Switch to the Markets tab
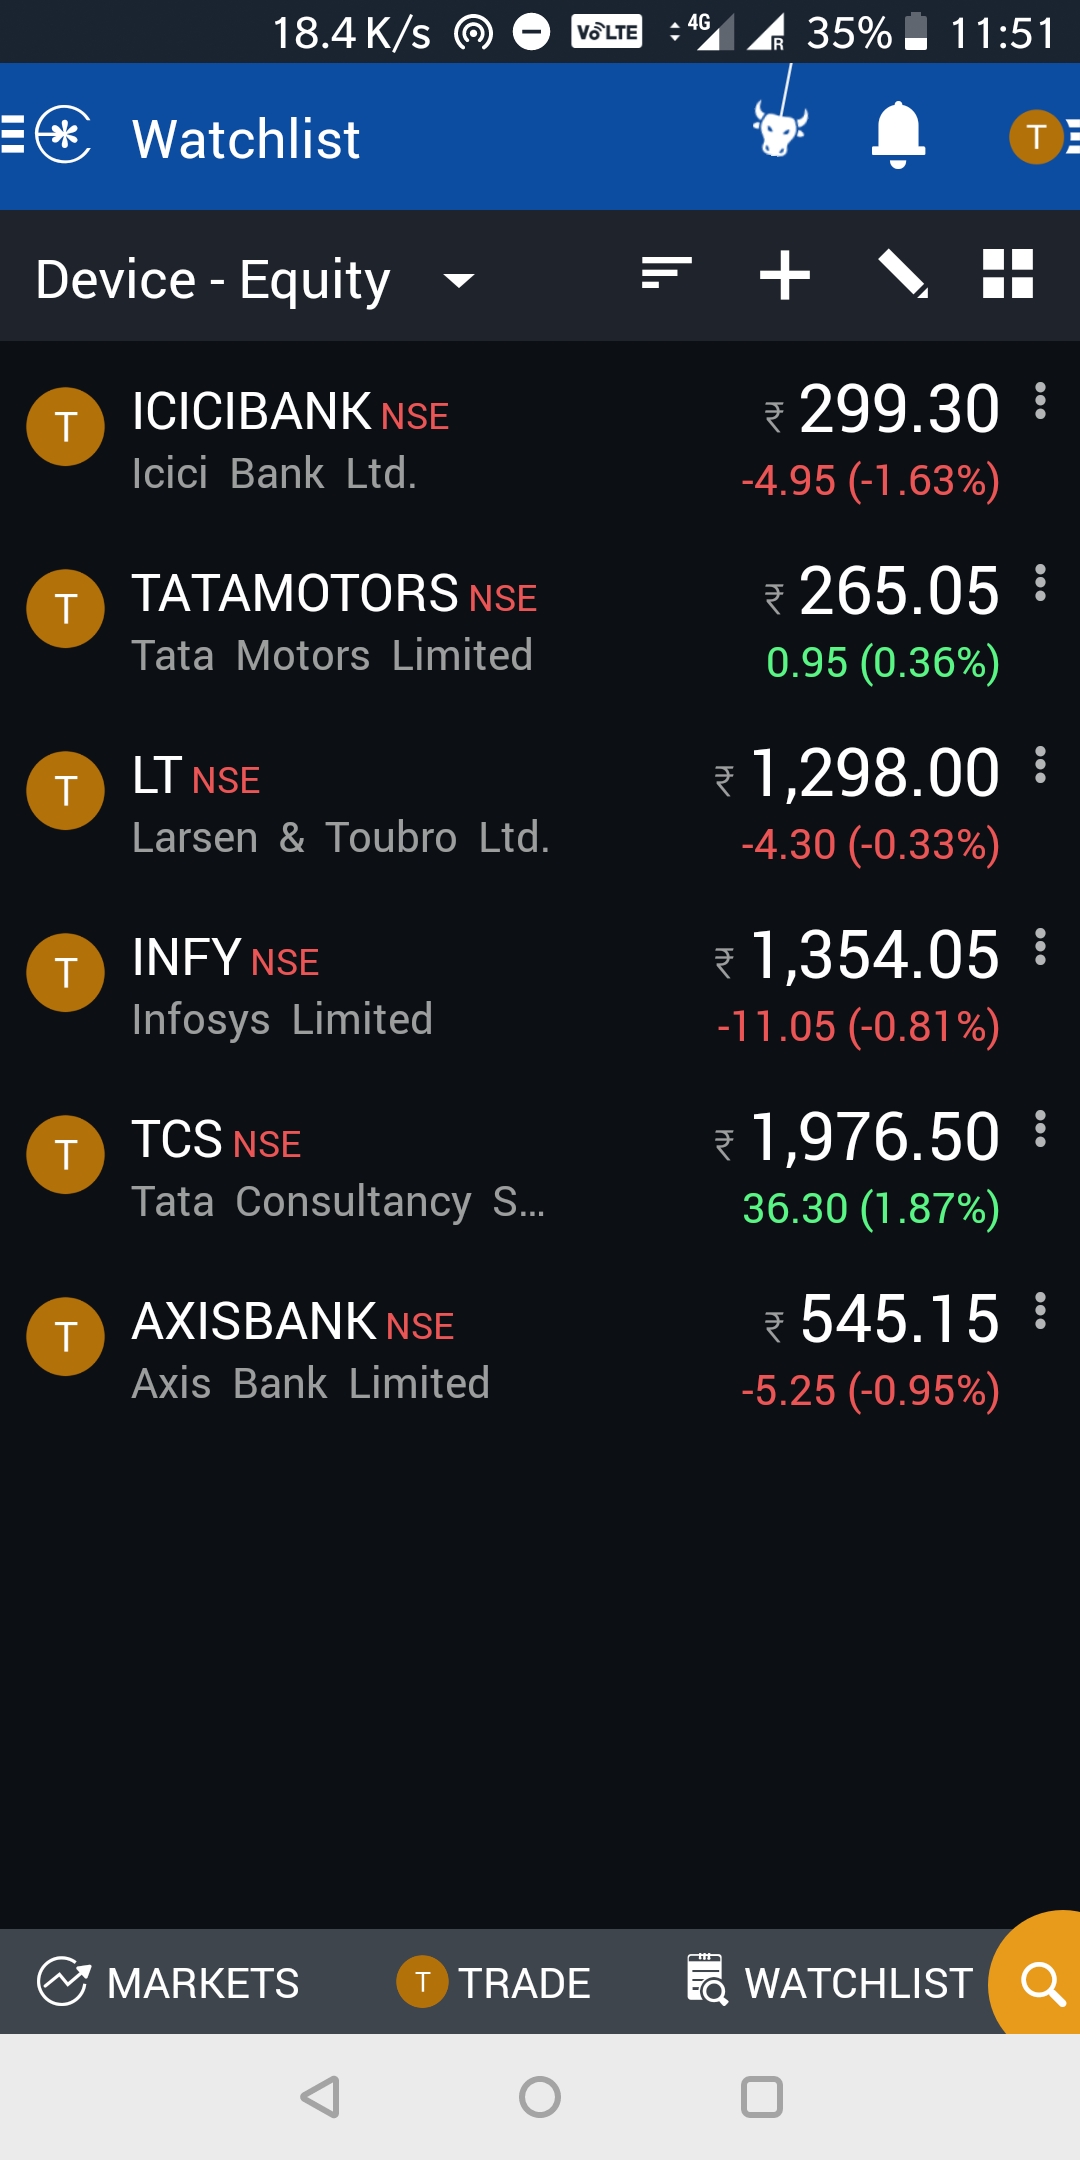This screenshot has width=1080, height=2160. 168,1982
